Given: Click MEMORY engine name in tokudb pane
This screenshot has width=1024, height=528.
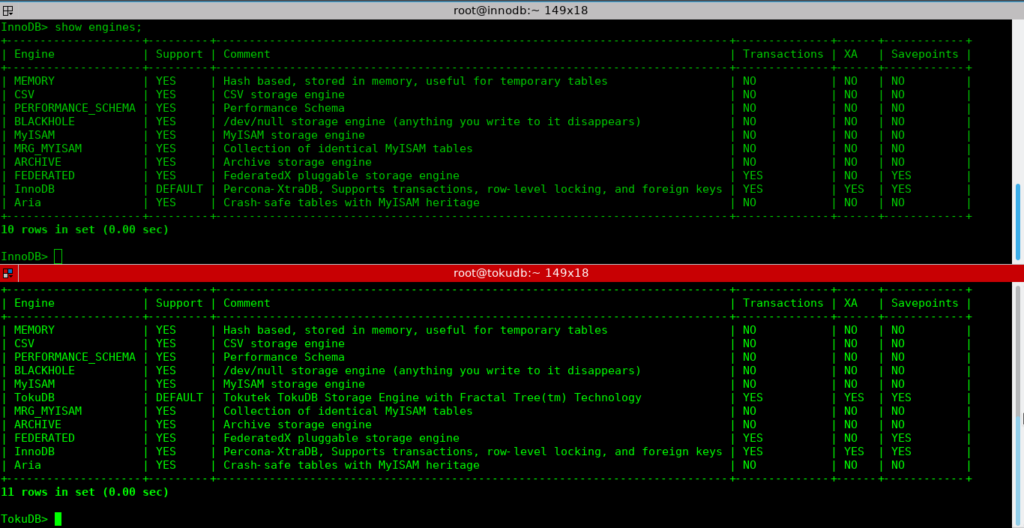Looking at the screenshot, I should (35, 330).
